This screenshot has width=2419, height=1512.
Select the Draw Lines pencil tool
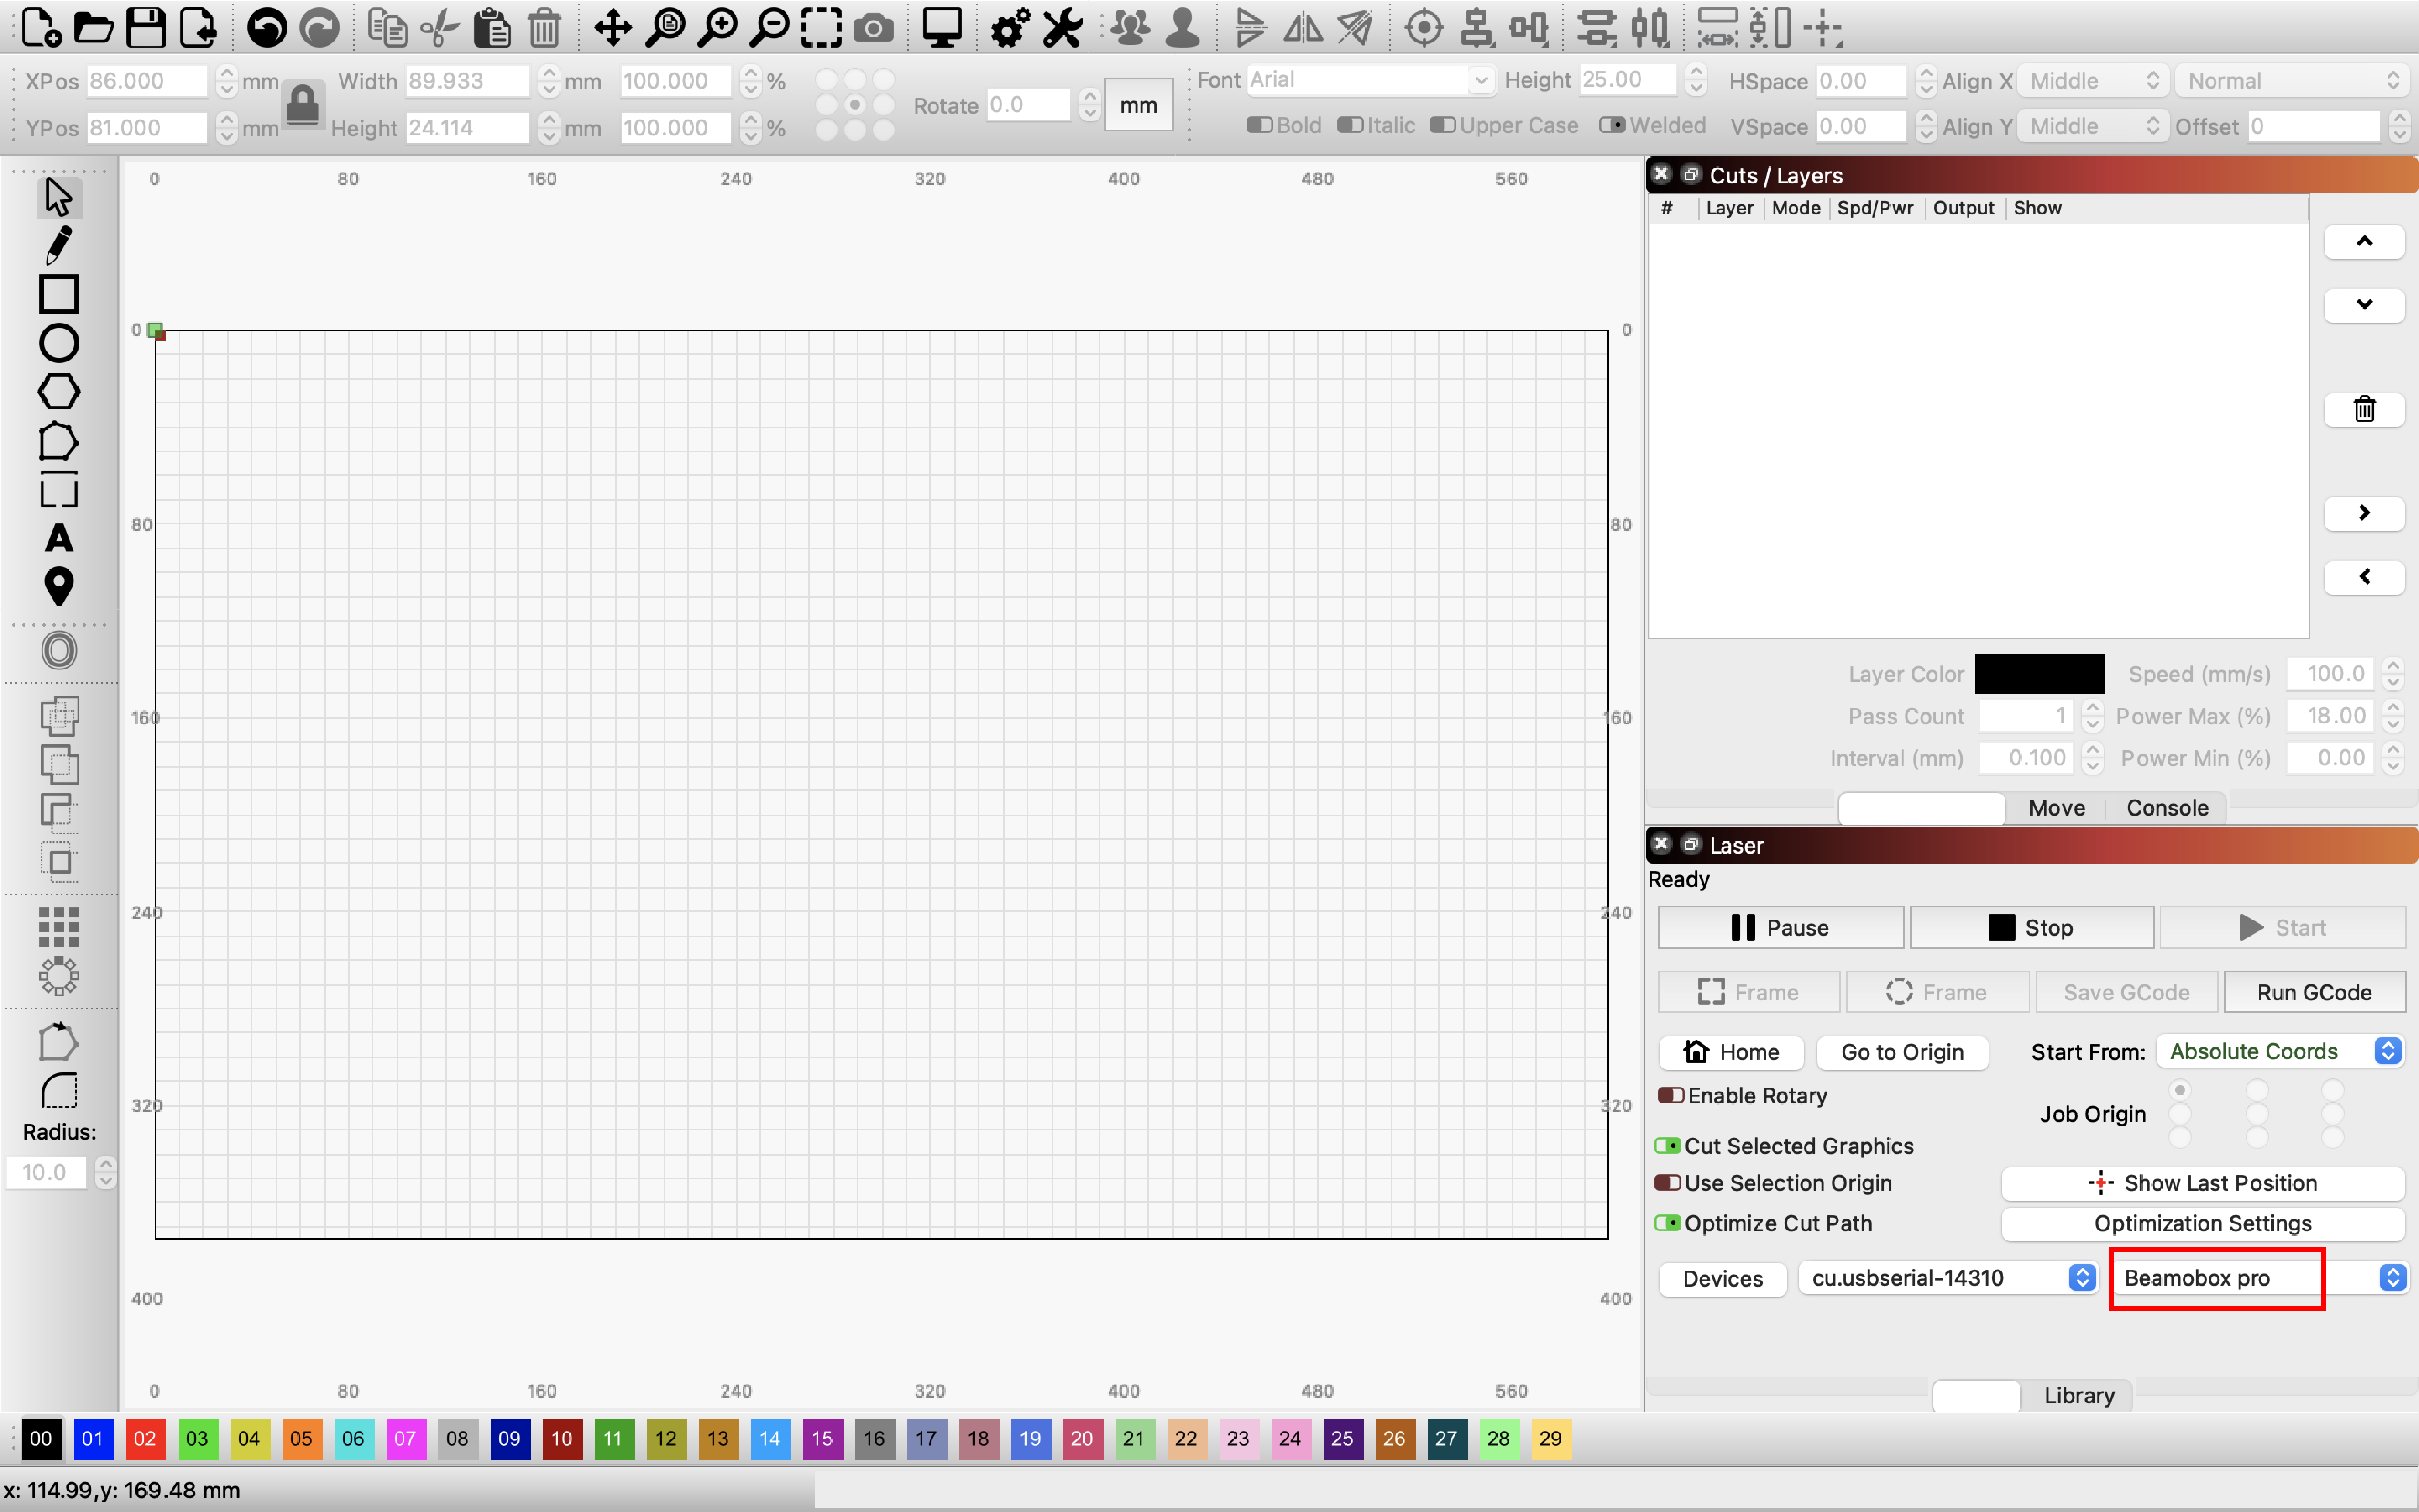click(x=58, y=245)
